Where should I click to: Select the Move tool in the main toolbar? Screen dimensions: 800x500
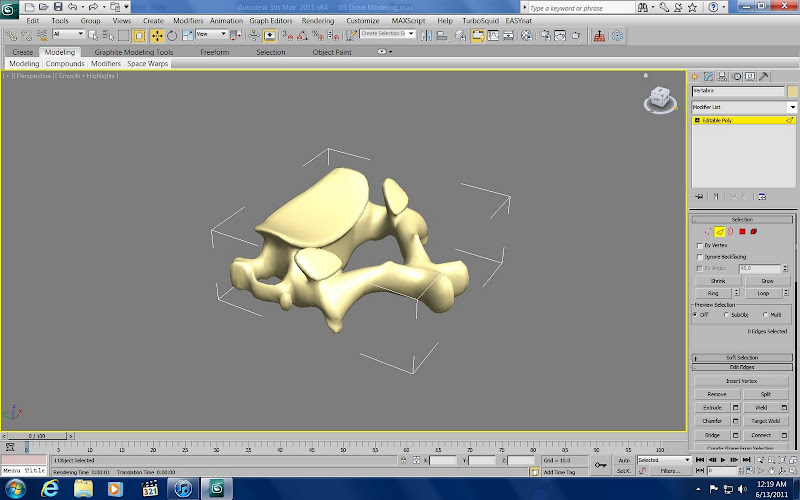(157, 35)
